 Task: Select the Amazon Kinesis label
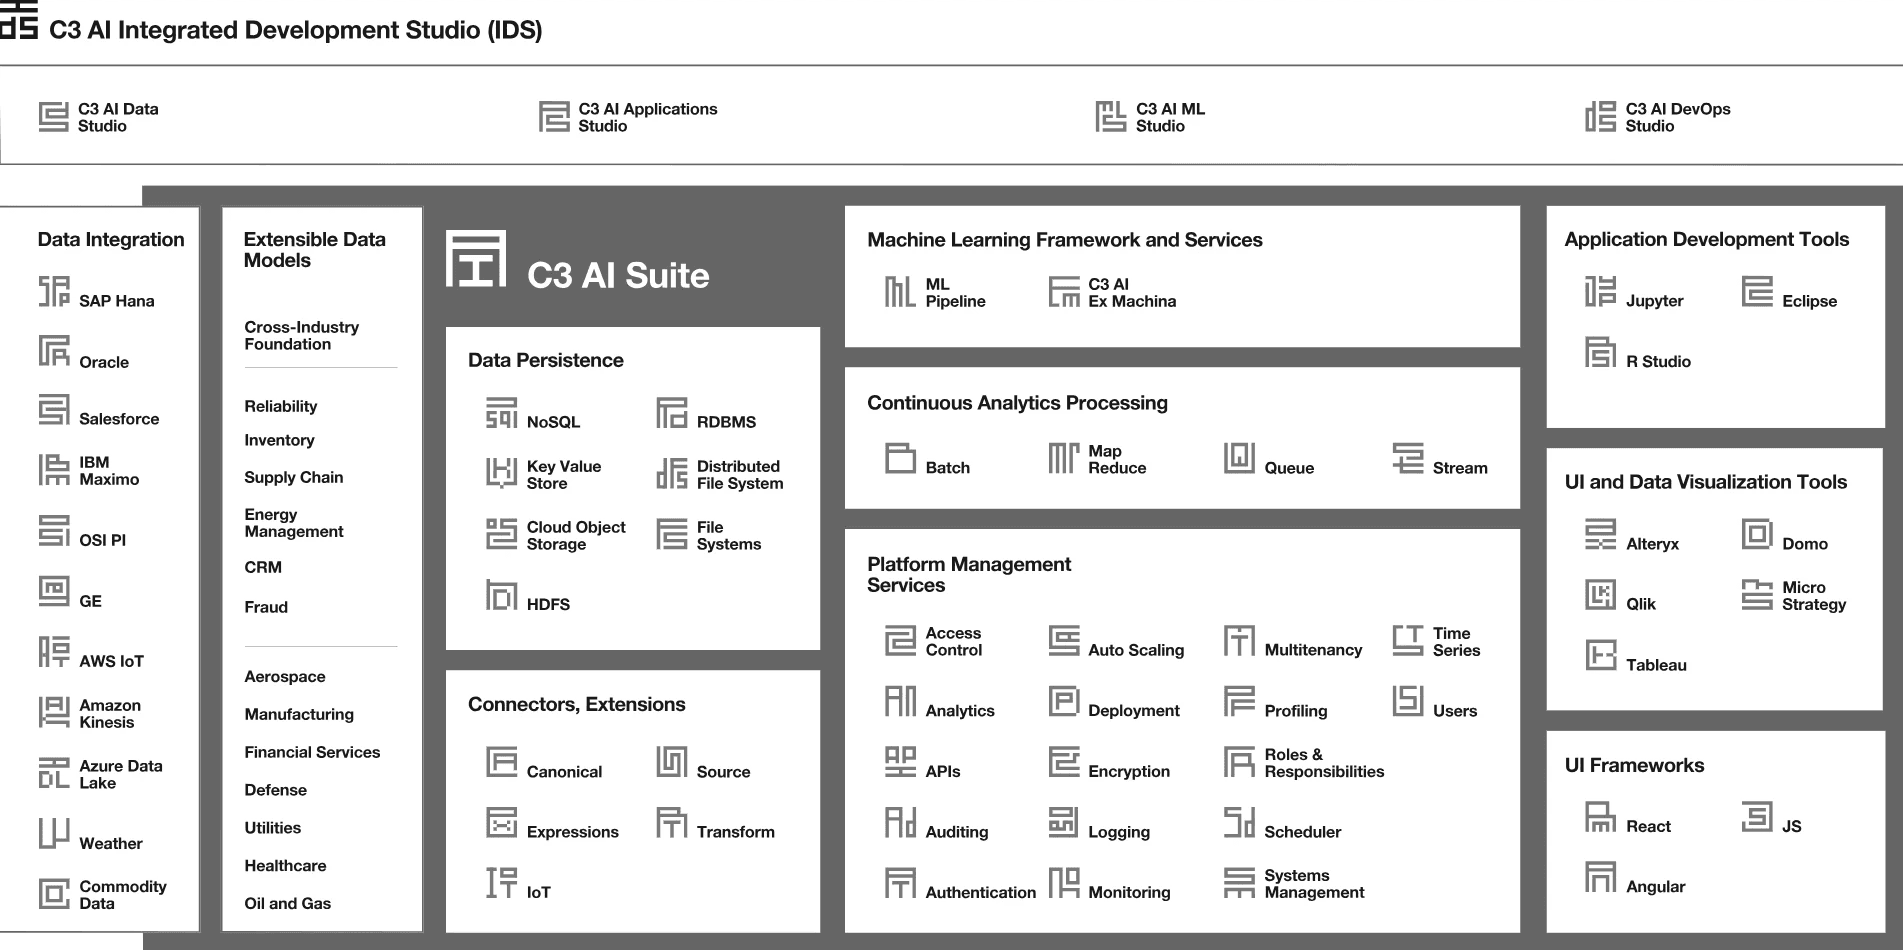point(110,714)
